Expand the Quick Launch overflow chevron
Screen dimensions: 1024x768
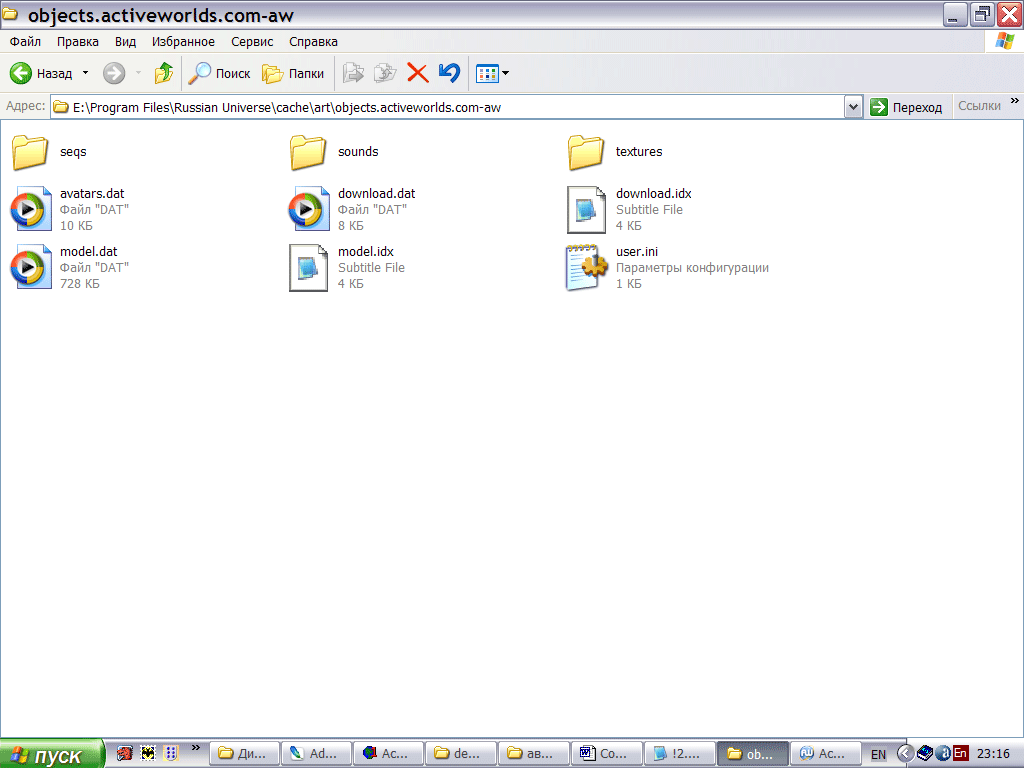pos(195,747)
